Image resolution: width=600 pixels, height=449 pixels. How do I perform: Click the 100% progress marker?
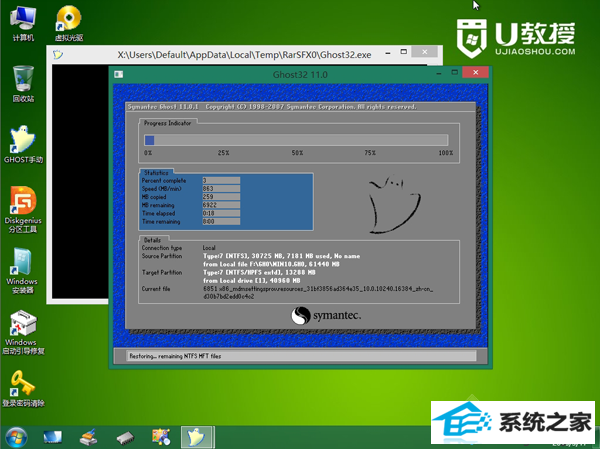(x=446, y=153)
